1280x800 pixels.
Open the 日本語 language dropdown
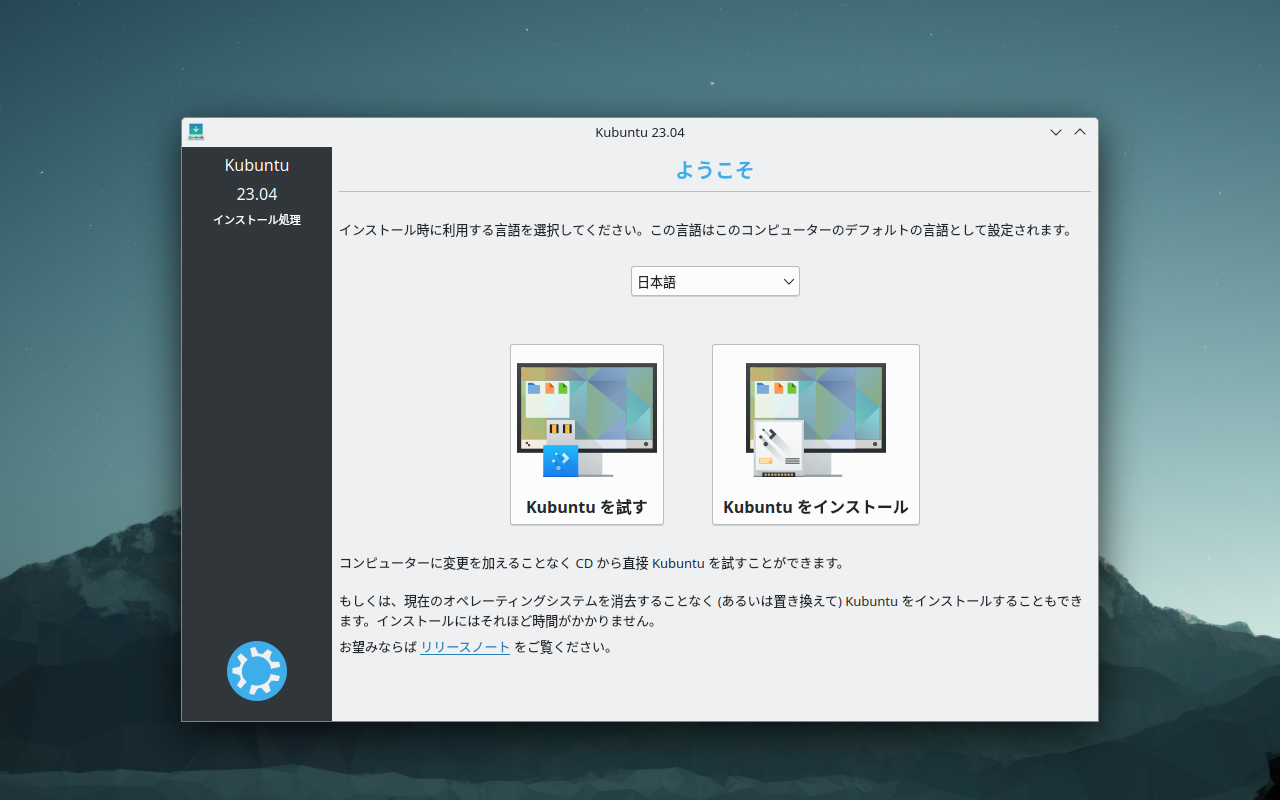pyautogui.click(x=715, y=281)
